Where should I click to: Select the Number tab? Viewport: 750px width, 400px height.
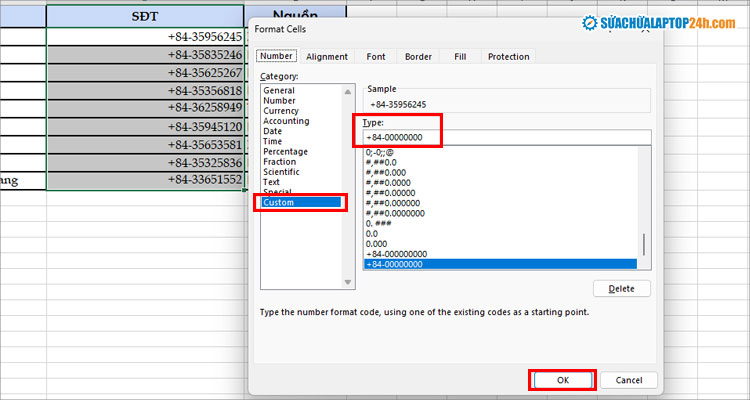276,56
